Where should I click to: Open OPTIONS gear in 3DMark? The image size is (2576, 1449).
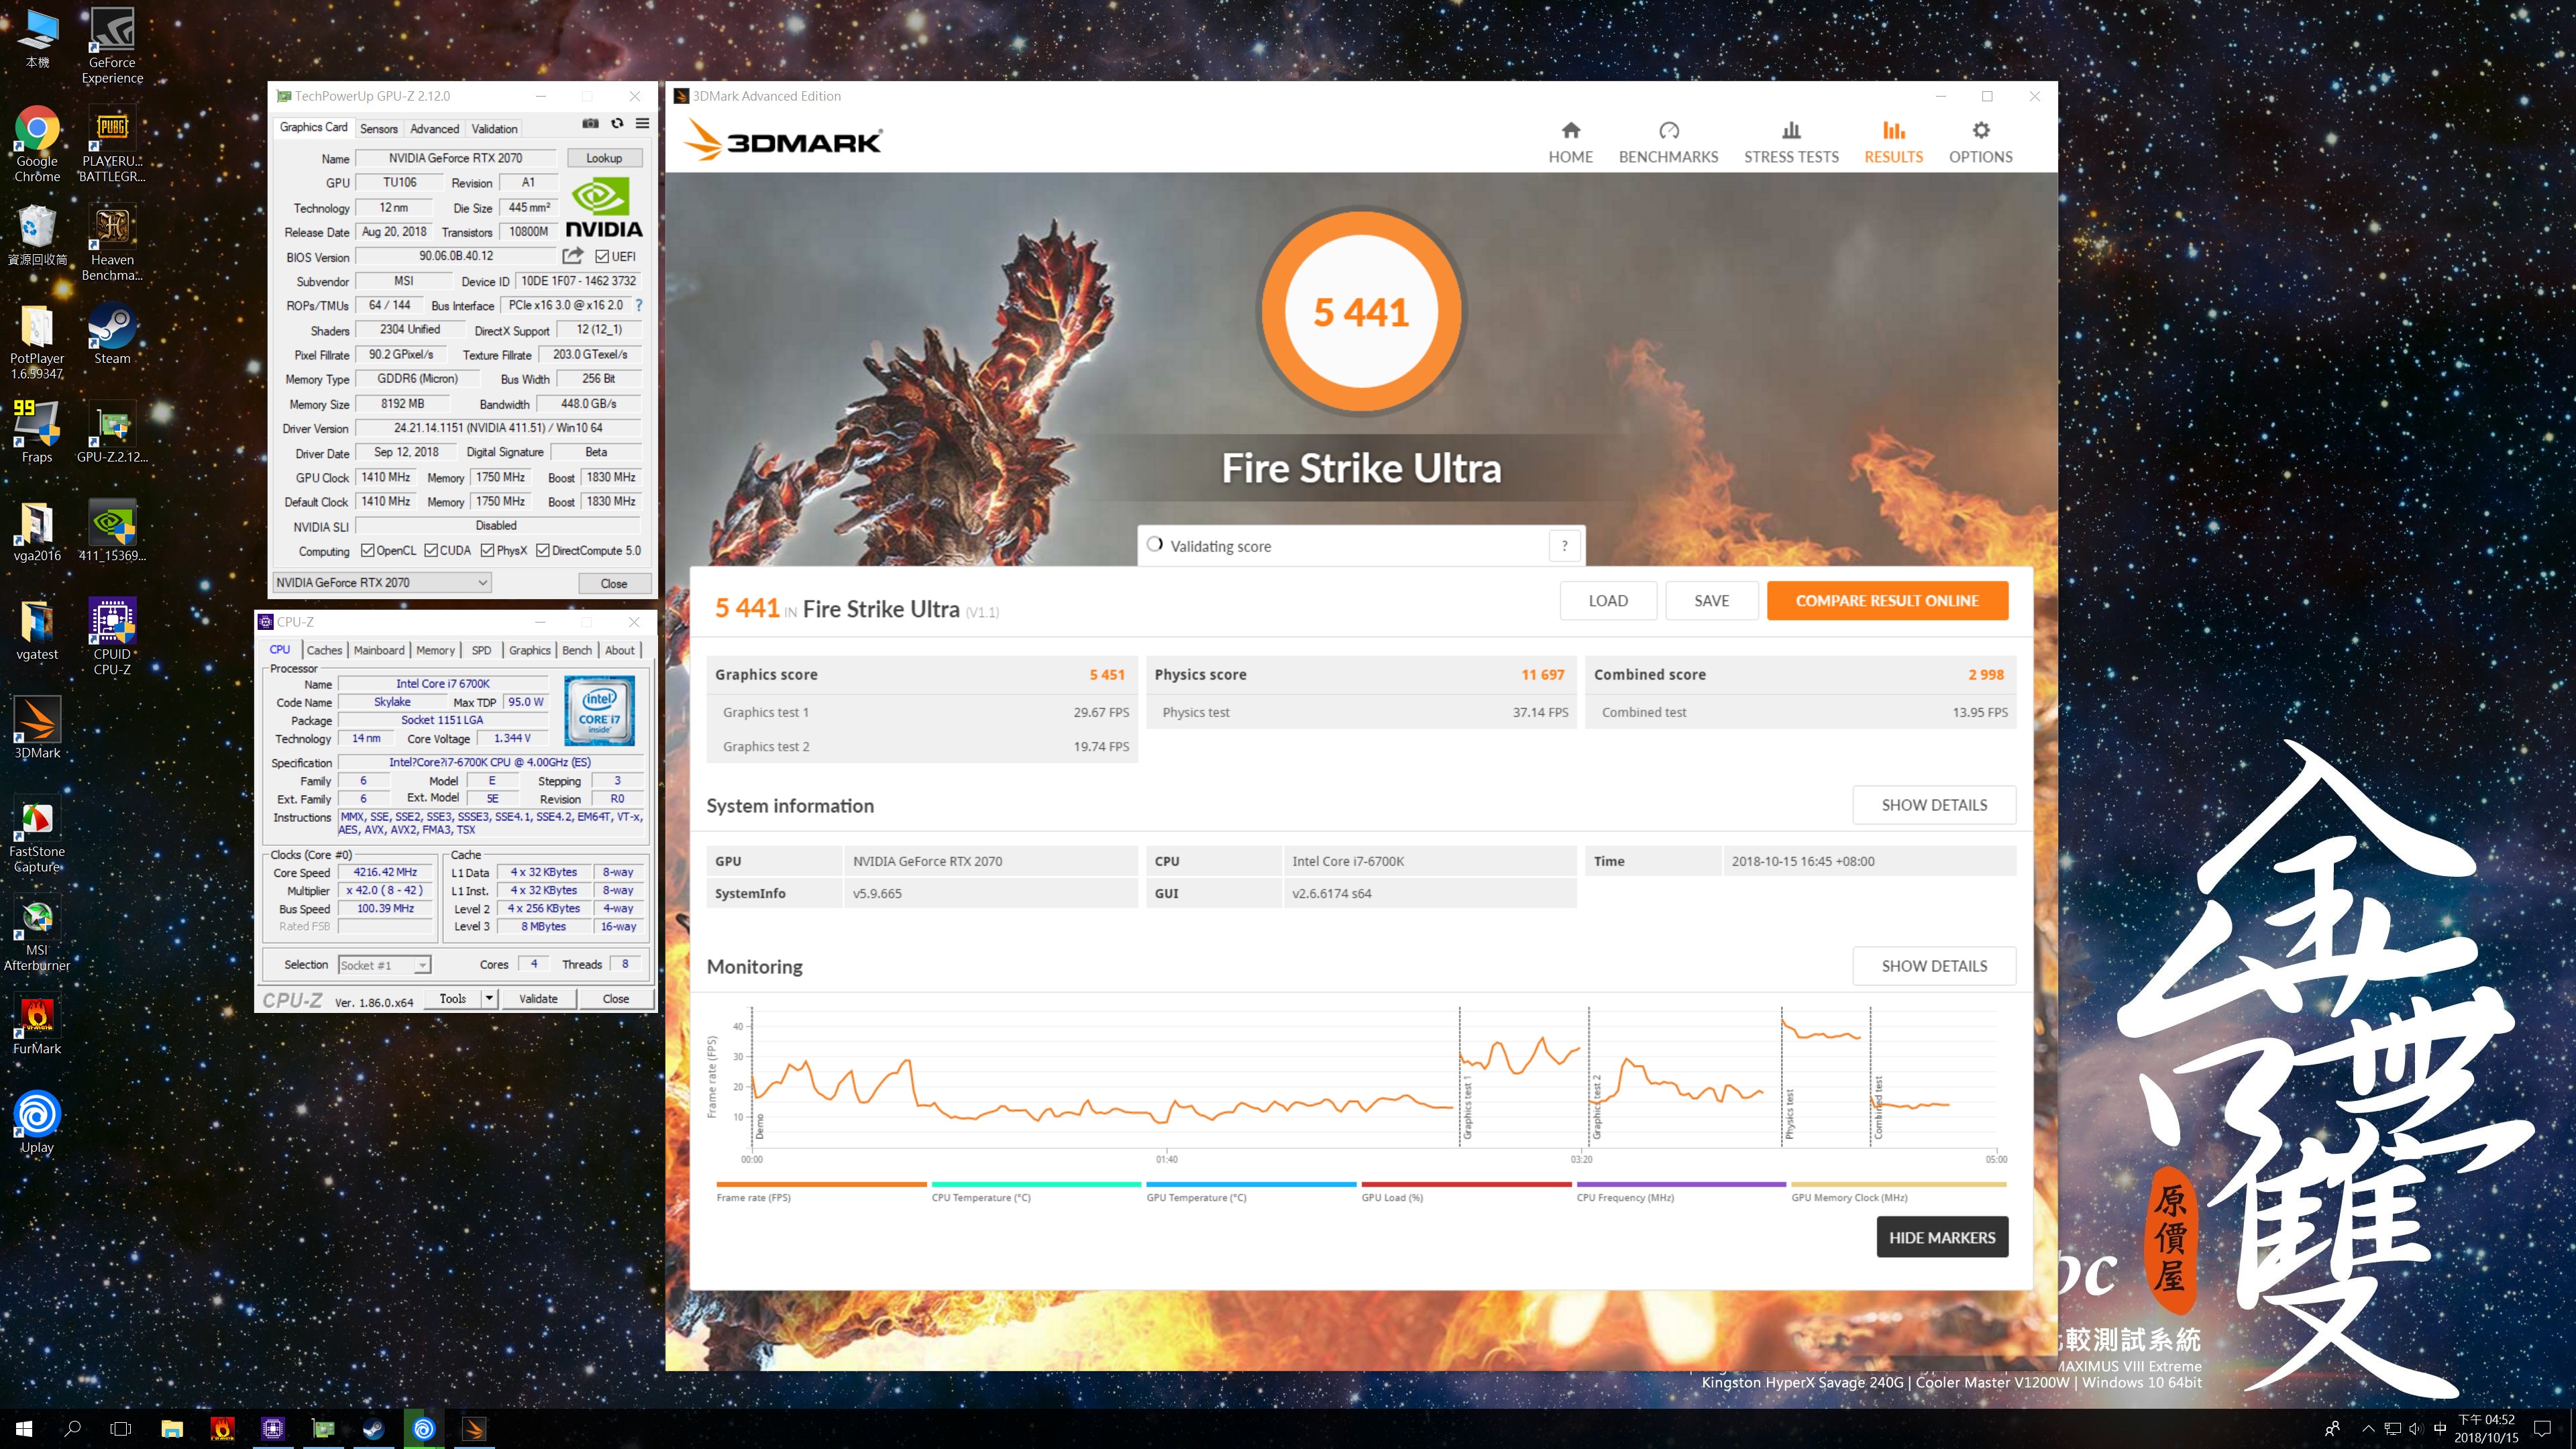1980,131
